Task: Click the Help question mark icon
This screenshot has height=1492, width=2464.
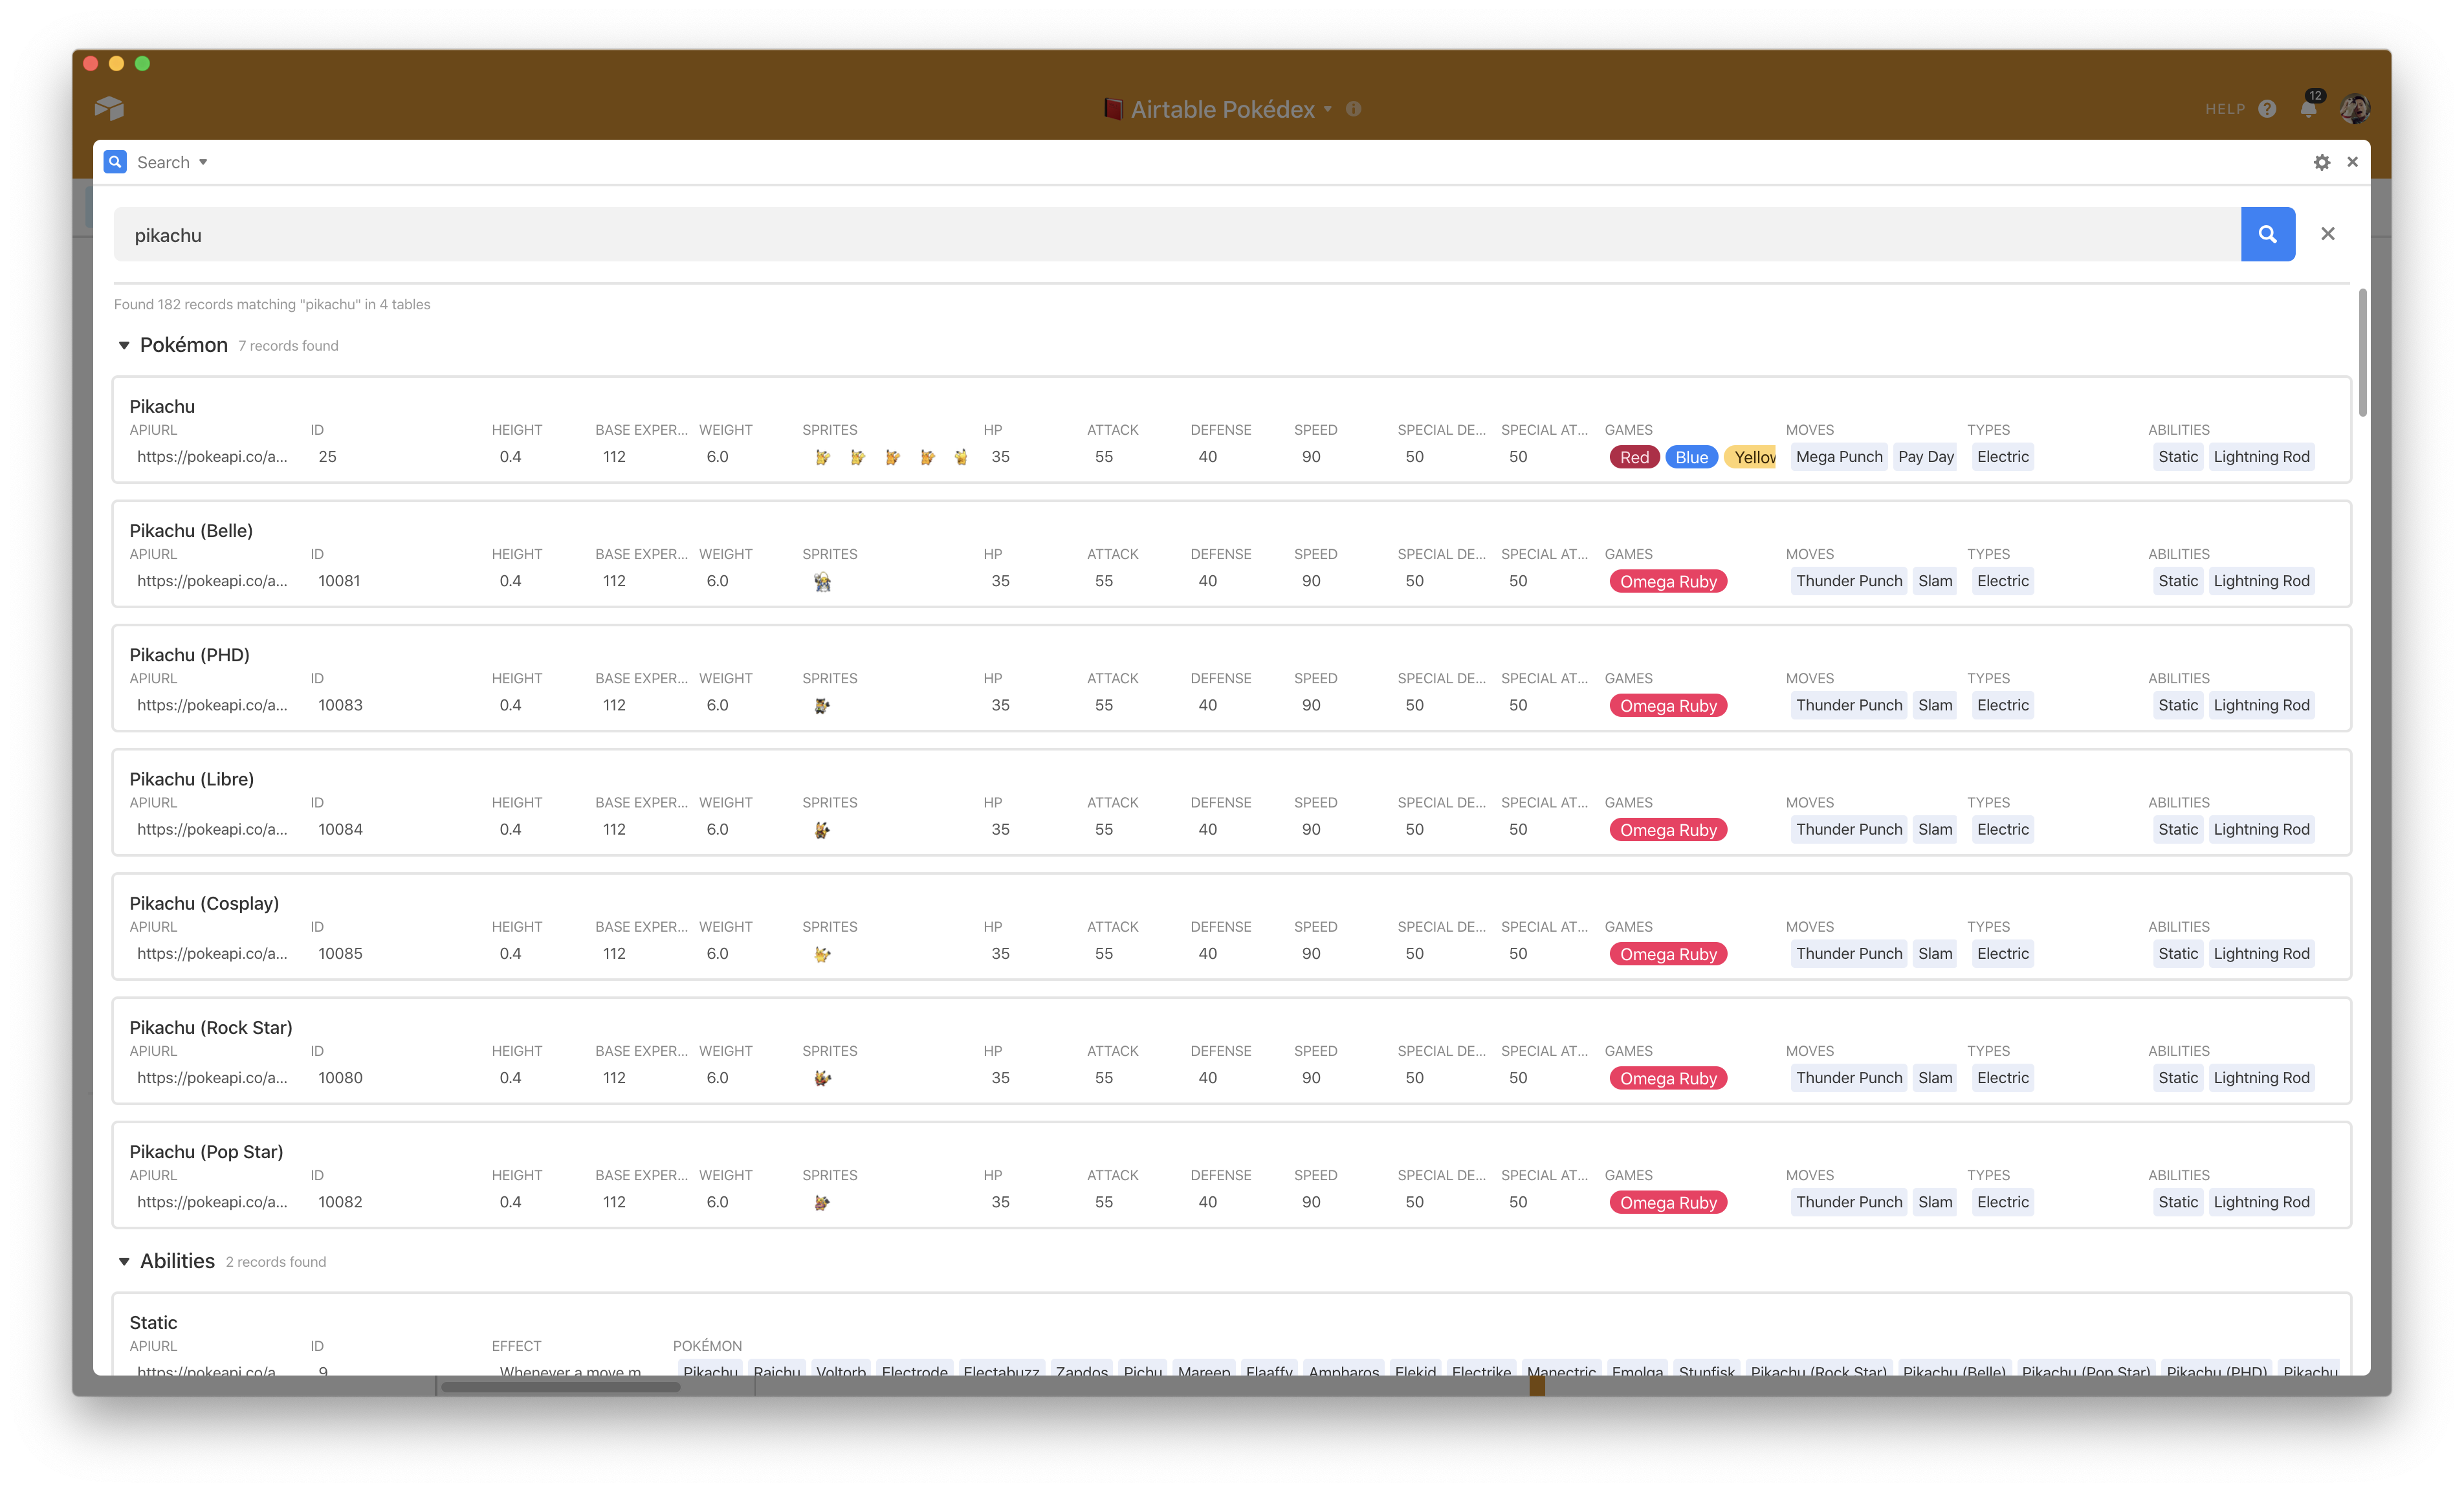Action: click(x=2267, y=110)
